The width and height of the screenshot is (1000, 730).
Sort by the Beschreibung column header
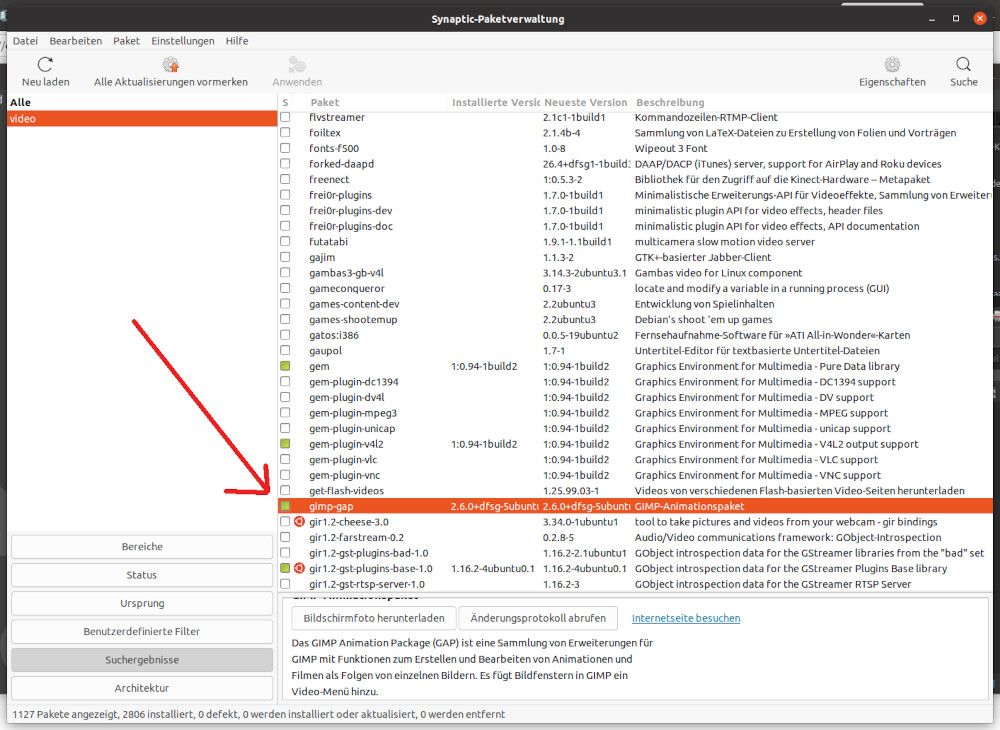click(812, 102)
